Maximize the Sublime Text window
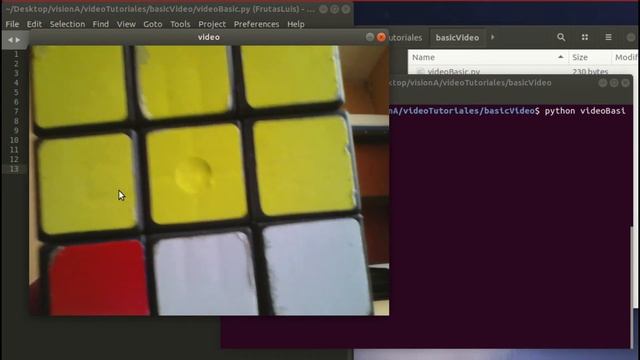The height and width of the screenshot is (360, 640). pyautogui.click(x=335, y=9)
